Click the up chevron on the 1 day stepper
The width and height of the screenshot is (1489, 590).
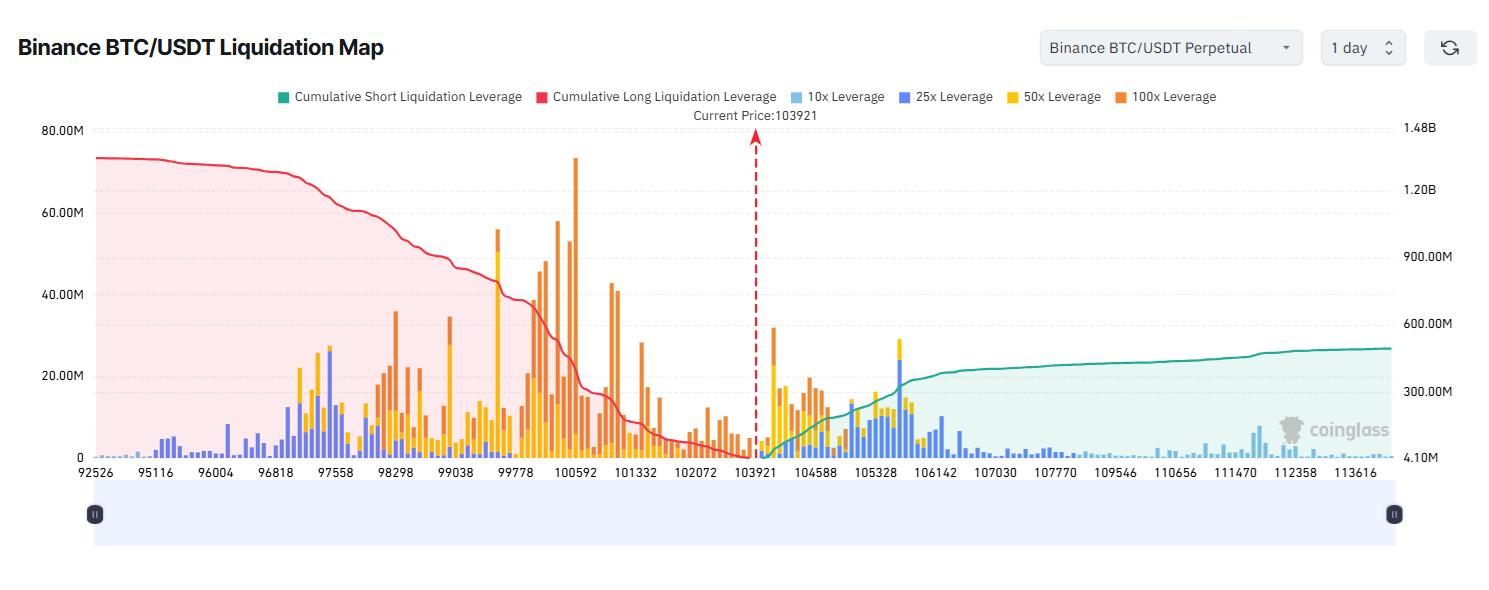point(1388,42)
